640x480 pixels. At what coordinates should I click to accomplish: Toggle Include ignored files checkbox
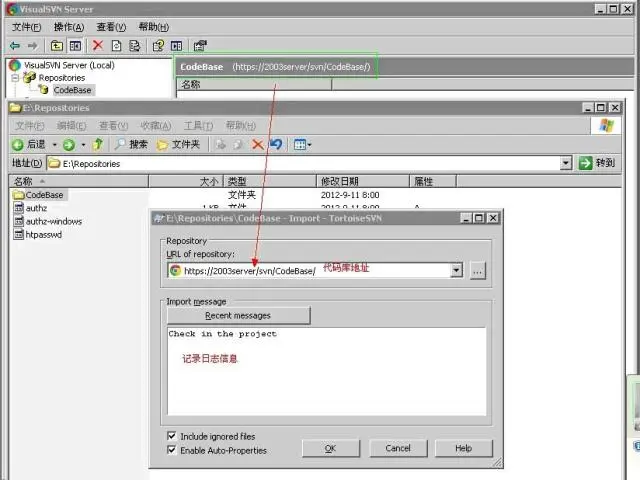point(172,436)
